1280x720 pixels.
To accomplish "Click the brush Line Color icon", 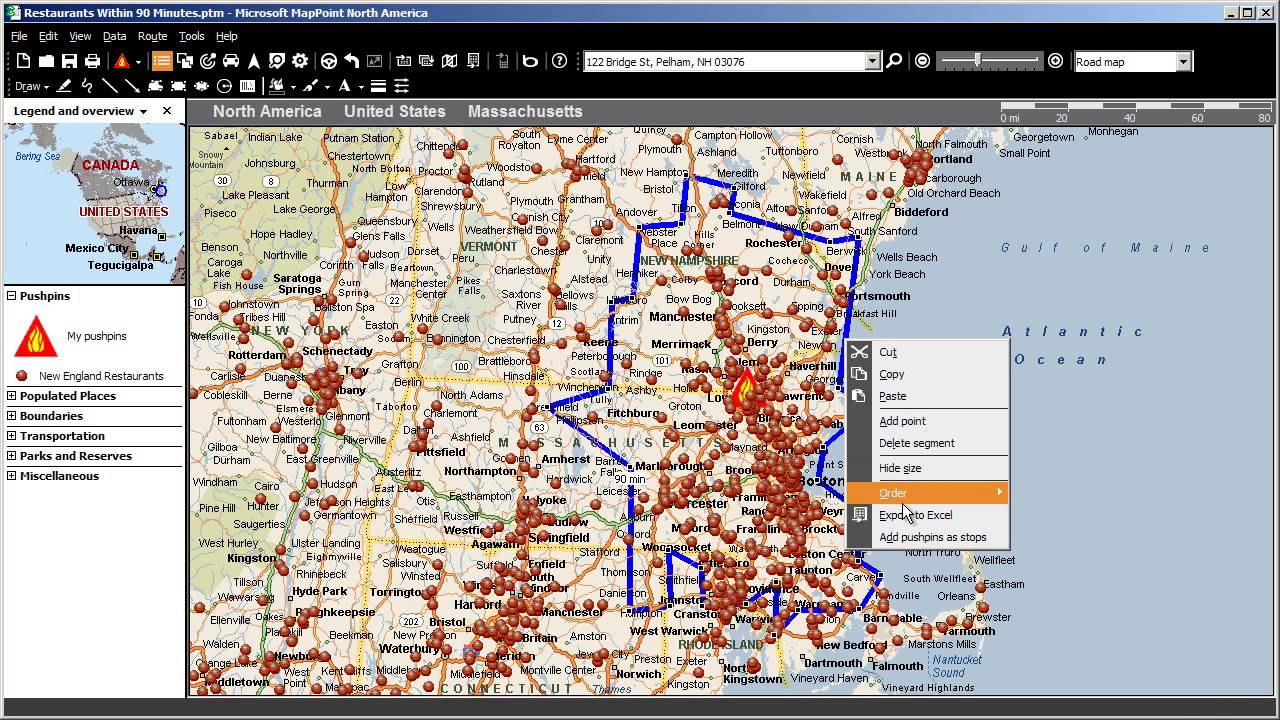I will click(x=310, y=86).
